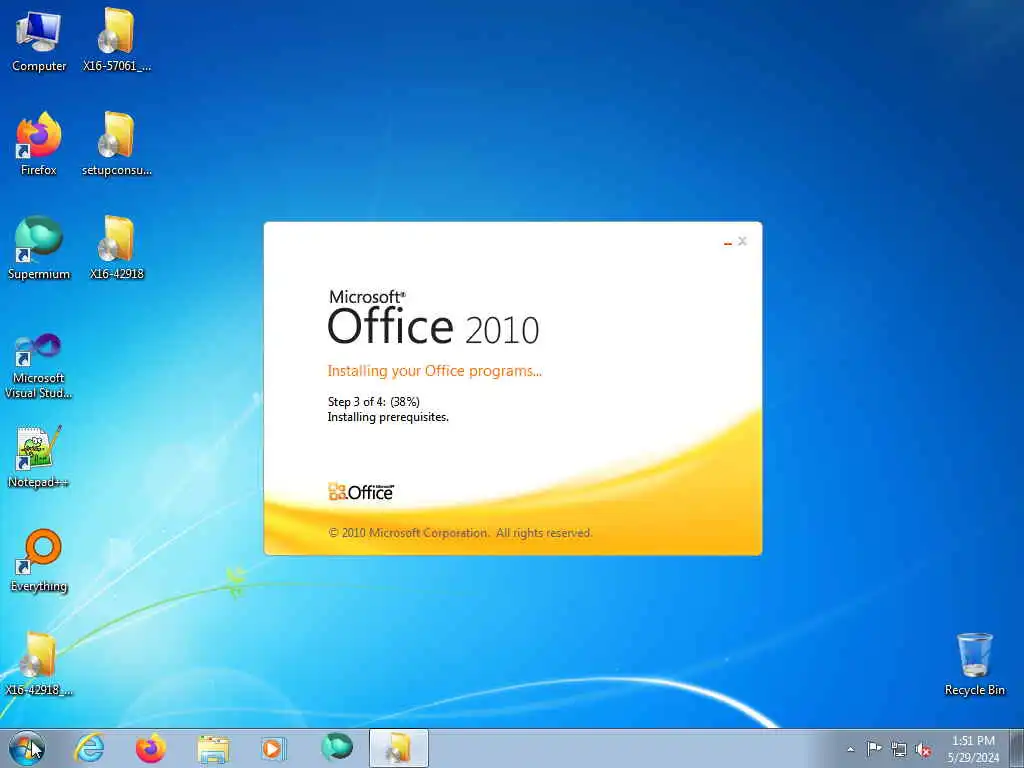Launch Firefox from the desktop shortcut
Screen dimensions: 1024x768
click(39, 144)
